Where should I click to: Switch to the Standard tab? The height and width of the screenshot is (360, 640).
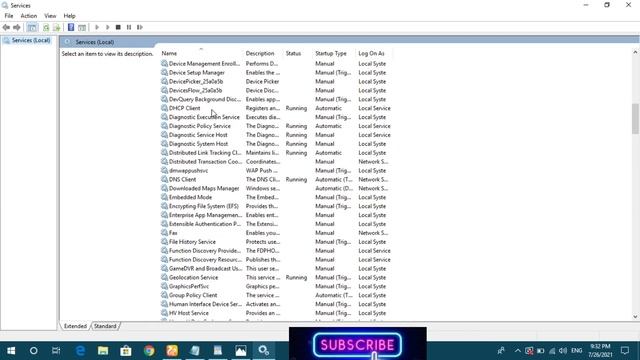105,326
